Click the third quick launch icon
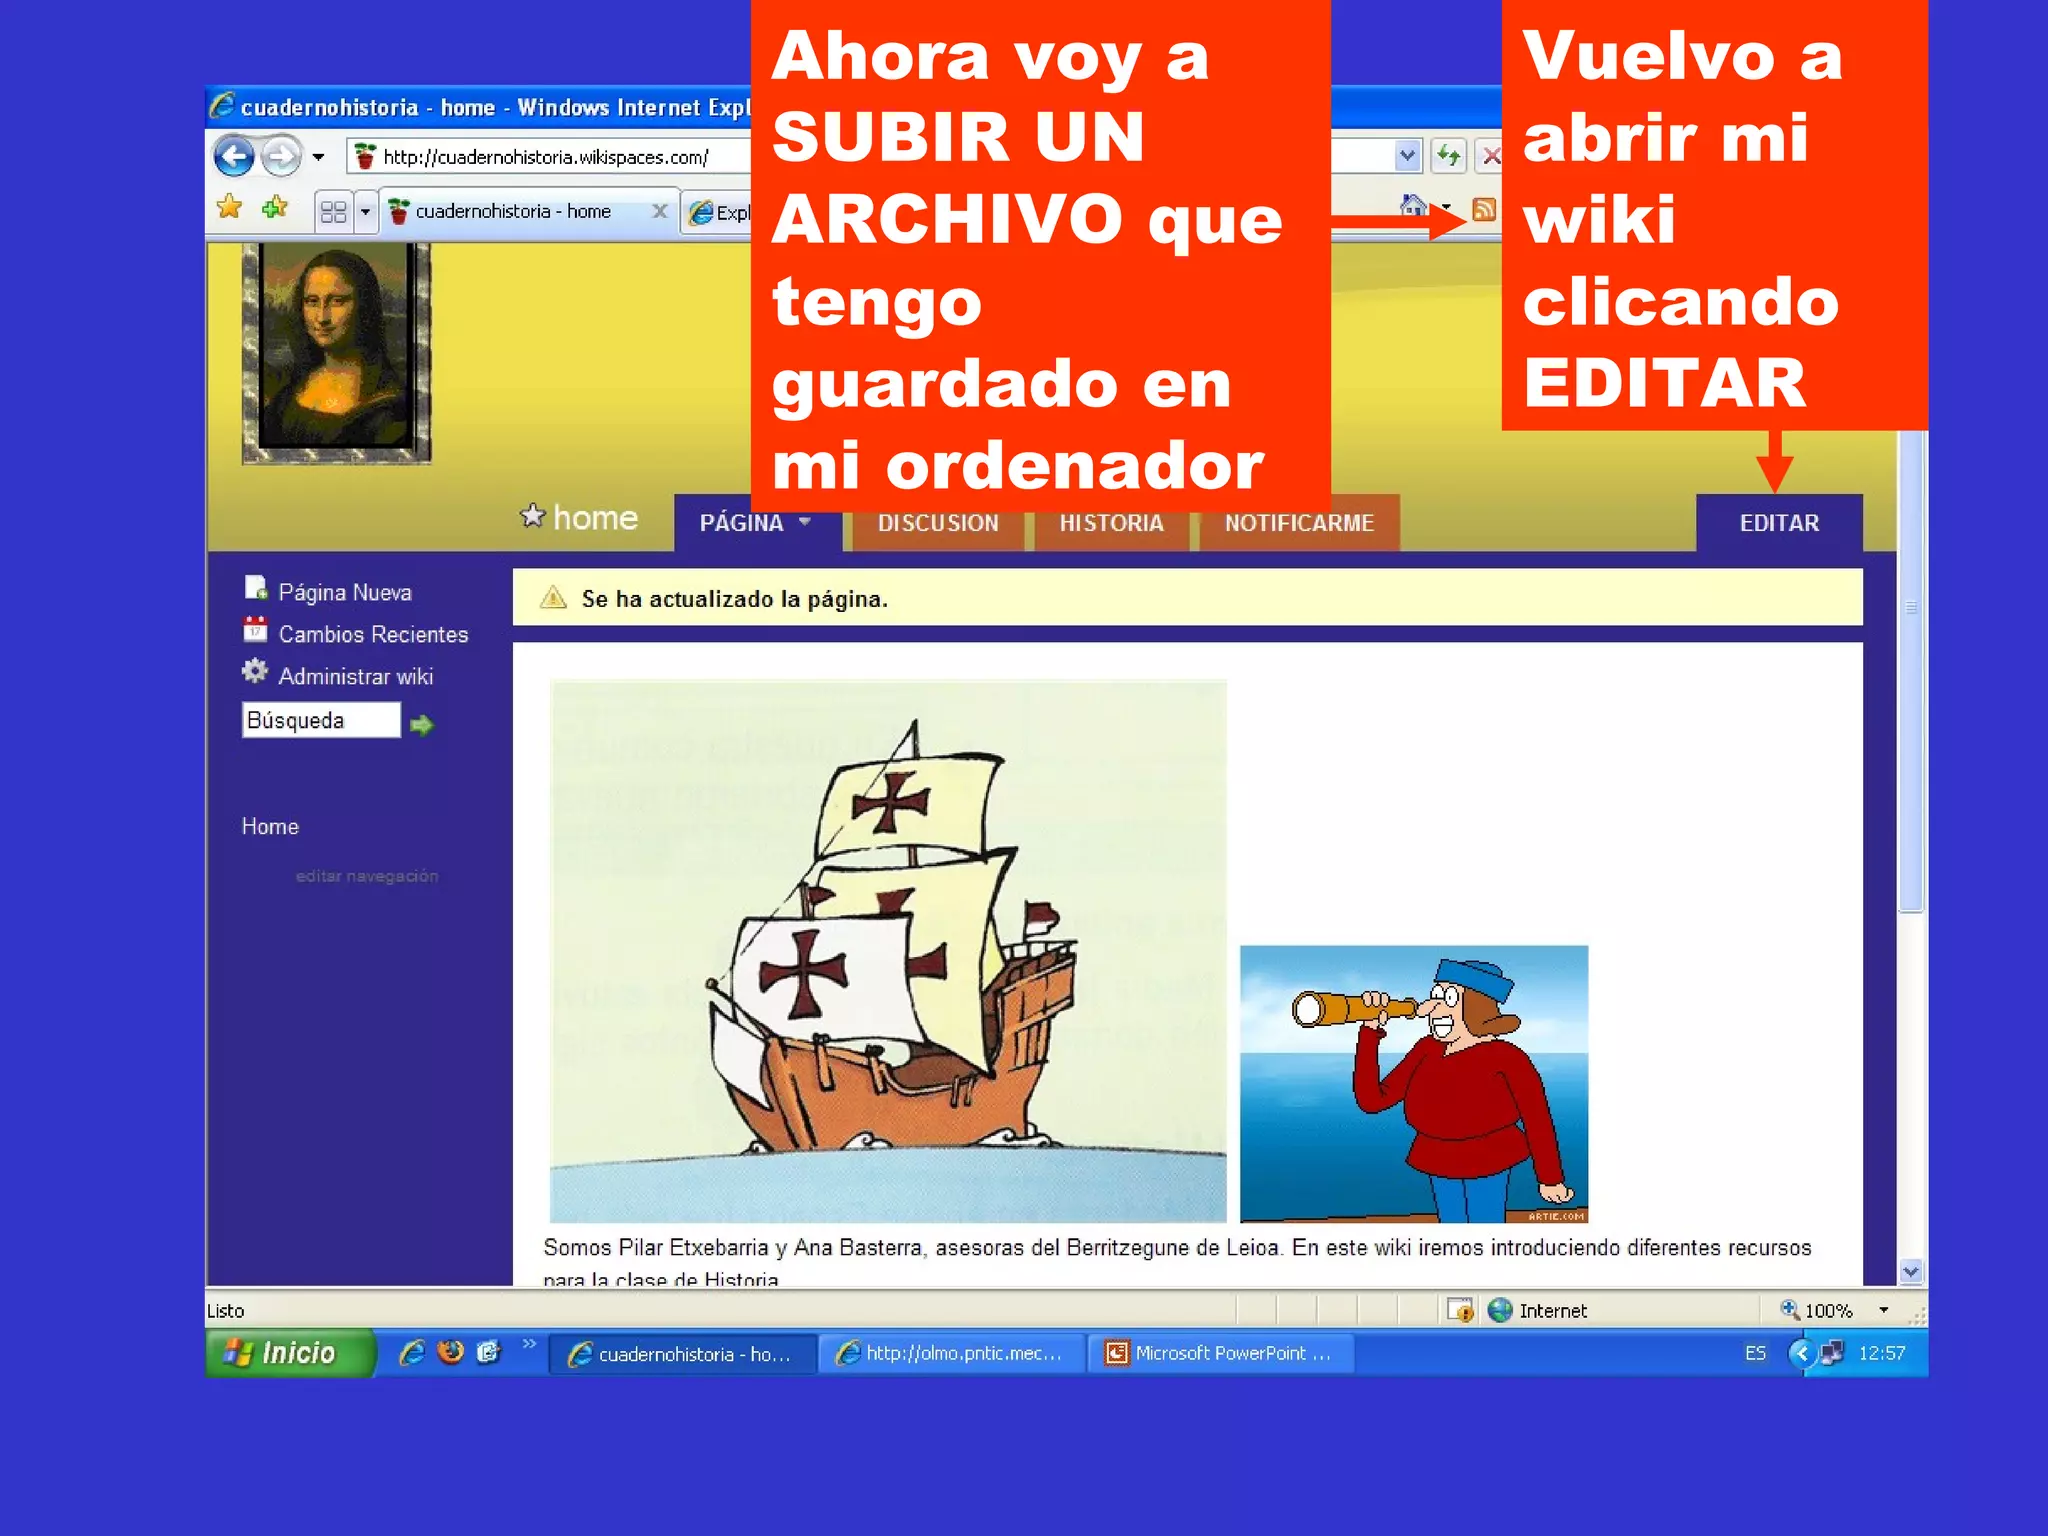 click(x=488, y=1352)
